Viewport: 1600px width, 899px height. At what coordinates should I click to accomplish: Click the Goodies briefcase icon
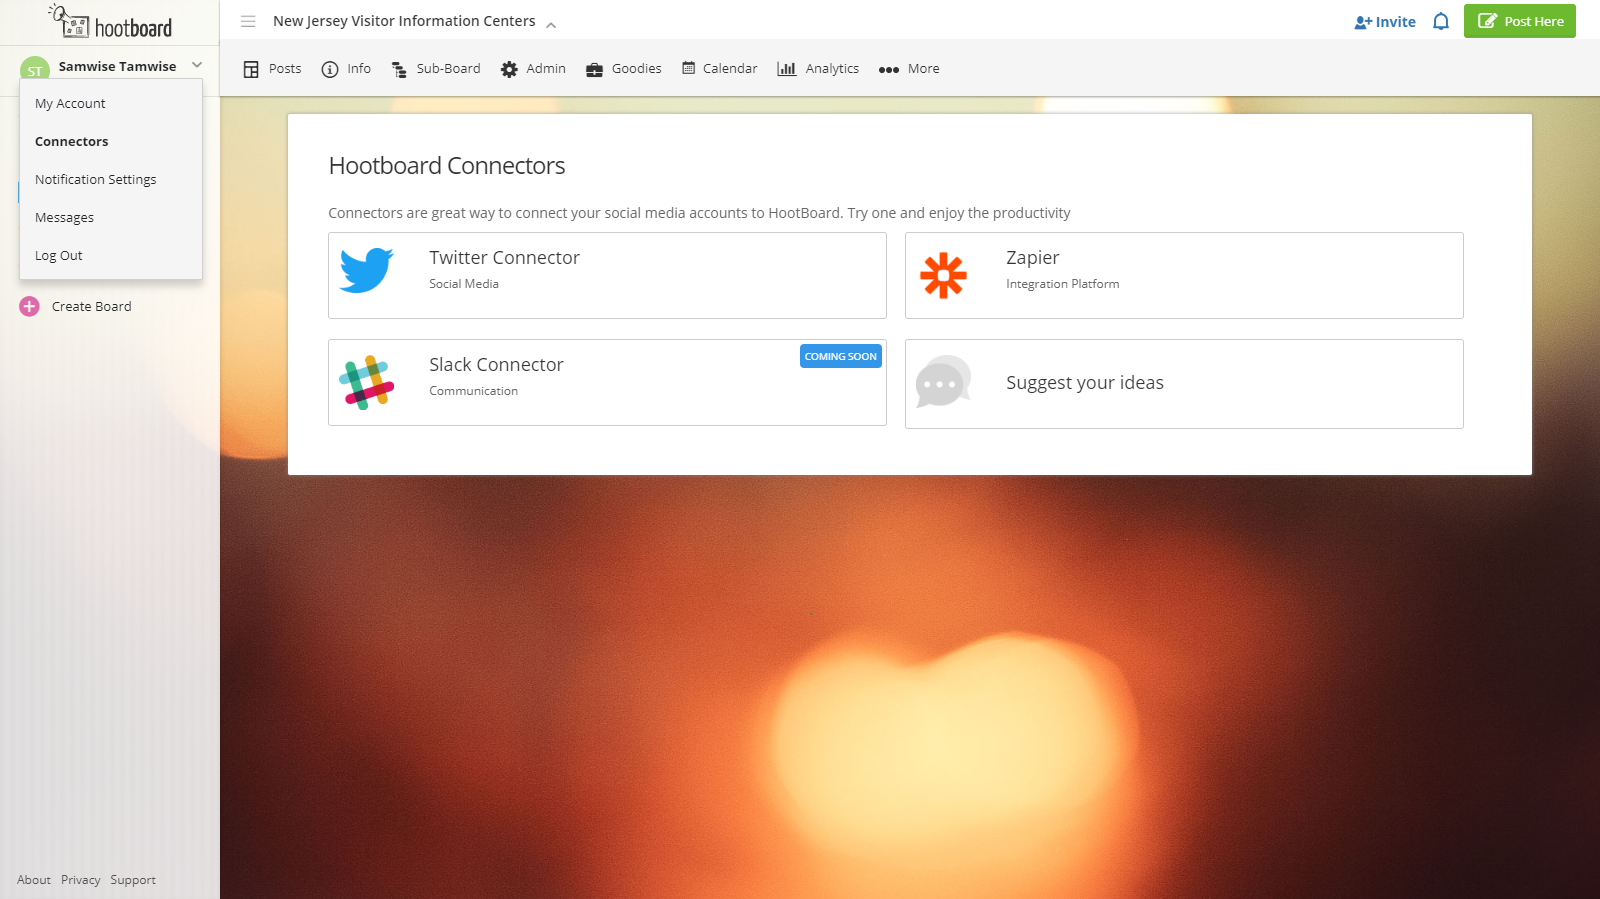(x=594, y=69)
